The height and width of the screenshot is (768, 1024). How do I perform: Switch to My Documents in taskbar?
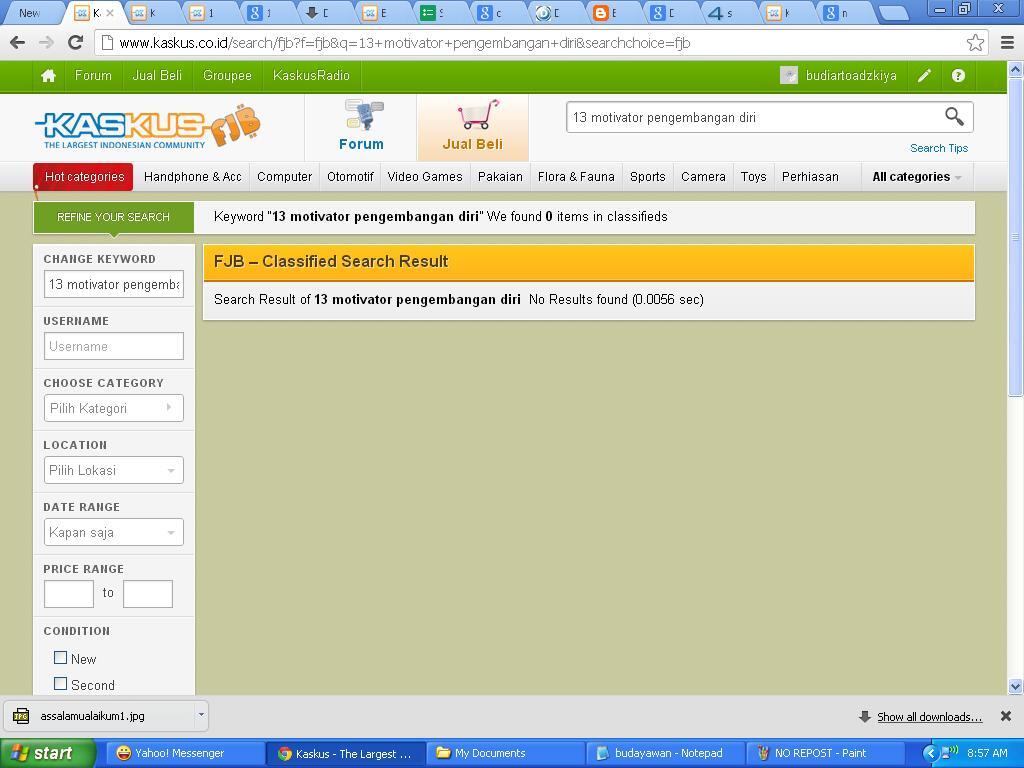tap(506, 753)
